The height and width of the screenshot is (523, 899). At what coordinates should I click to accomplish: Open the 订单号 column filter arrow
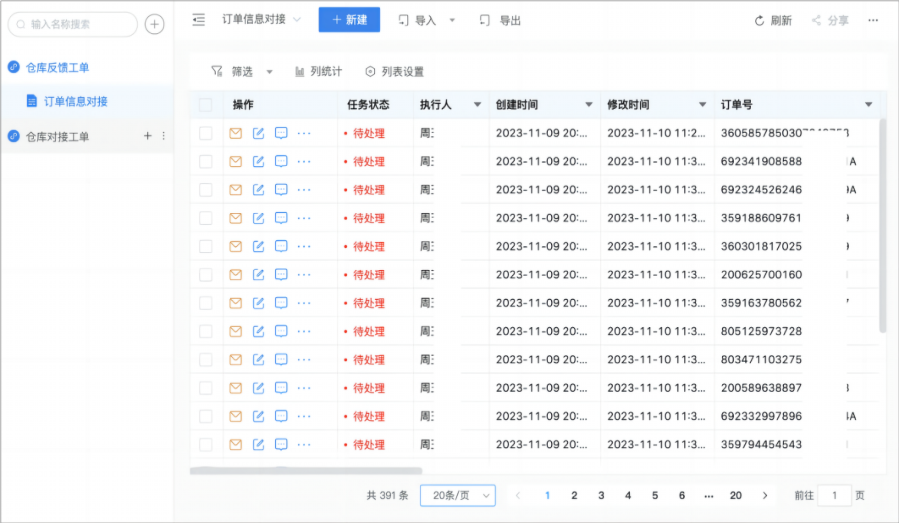click(869, 104)
